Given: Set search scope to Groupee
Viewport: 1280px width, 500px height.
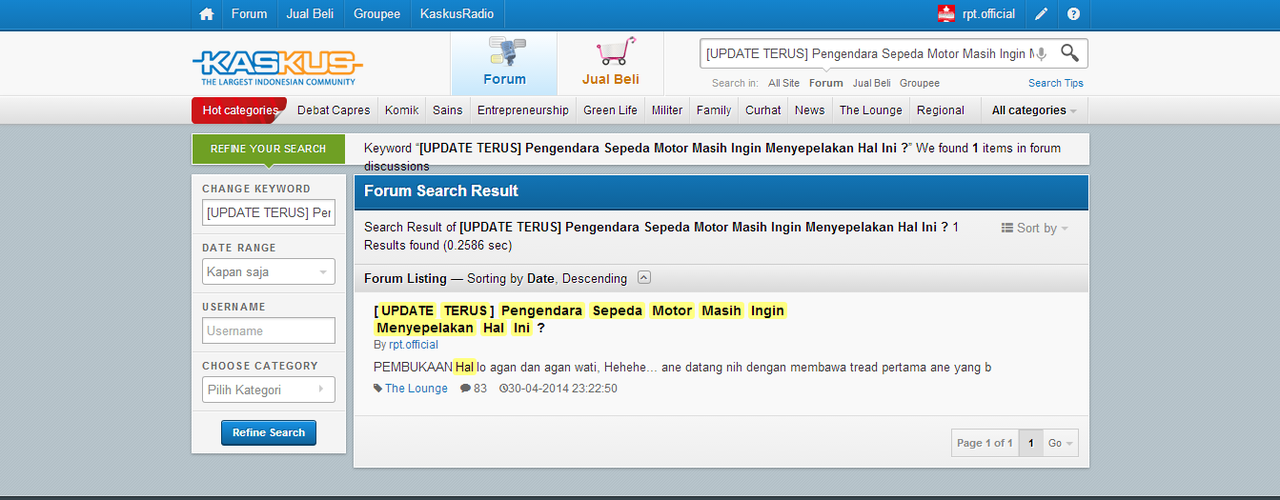Looking at the screenshot, I should [919, 83].
